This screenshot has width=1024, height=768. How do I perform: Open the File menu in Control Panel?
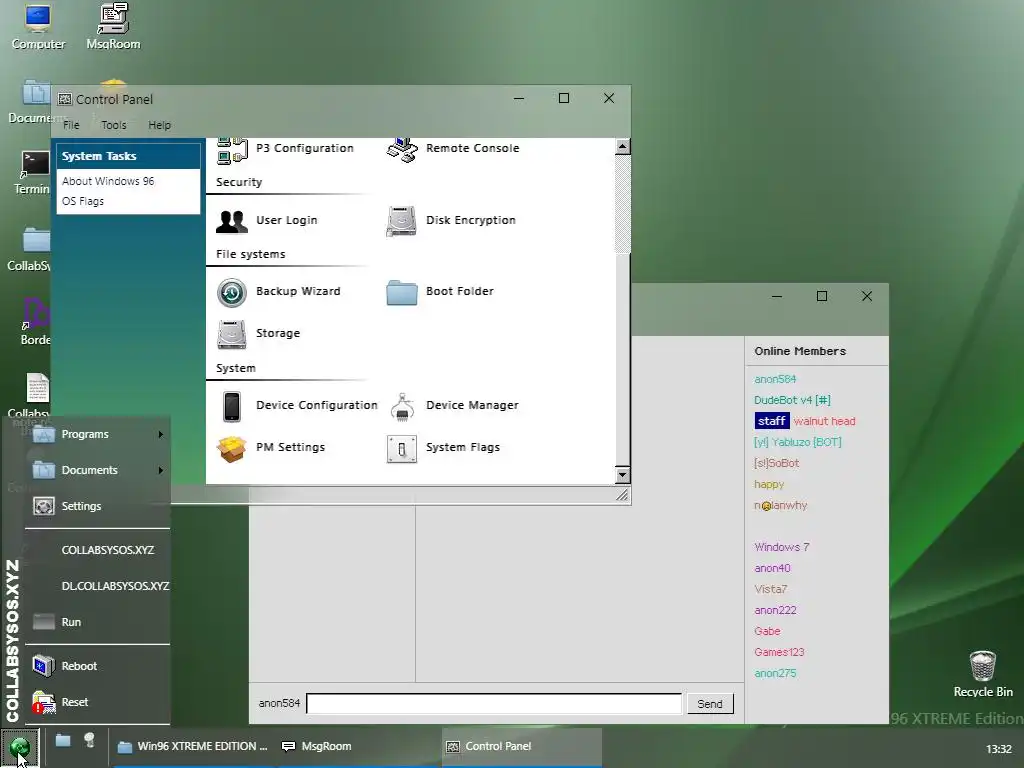71,125
